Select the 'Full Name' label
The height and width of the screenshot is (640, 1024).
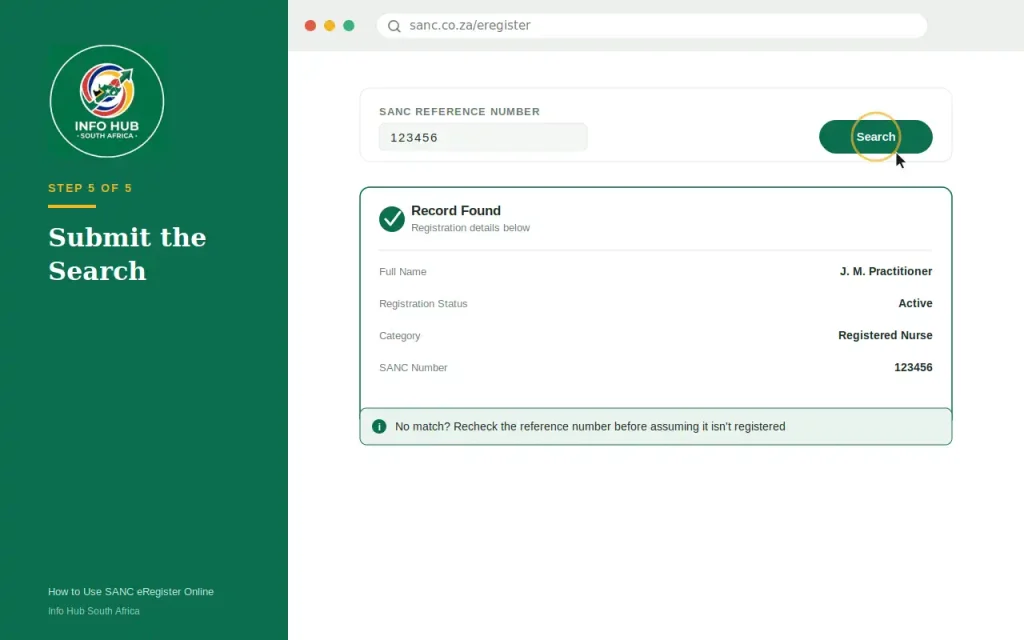[403, 272]
